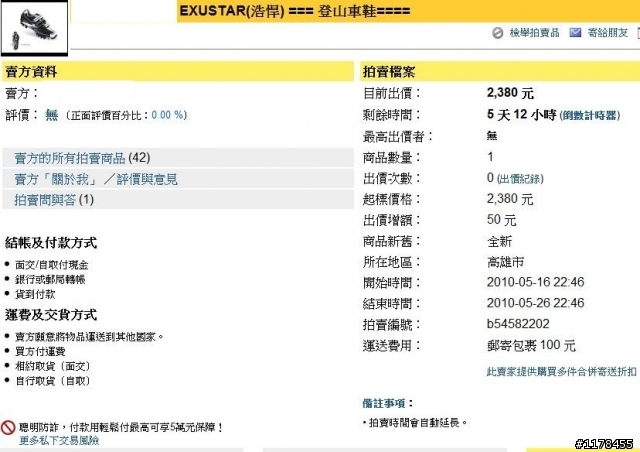
Task: Click the 郵寄包裹 100 元 shipping fee
Action: point(531,345)
